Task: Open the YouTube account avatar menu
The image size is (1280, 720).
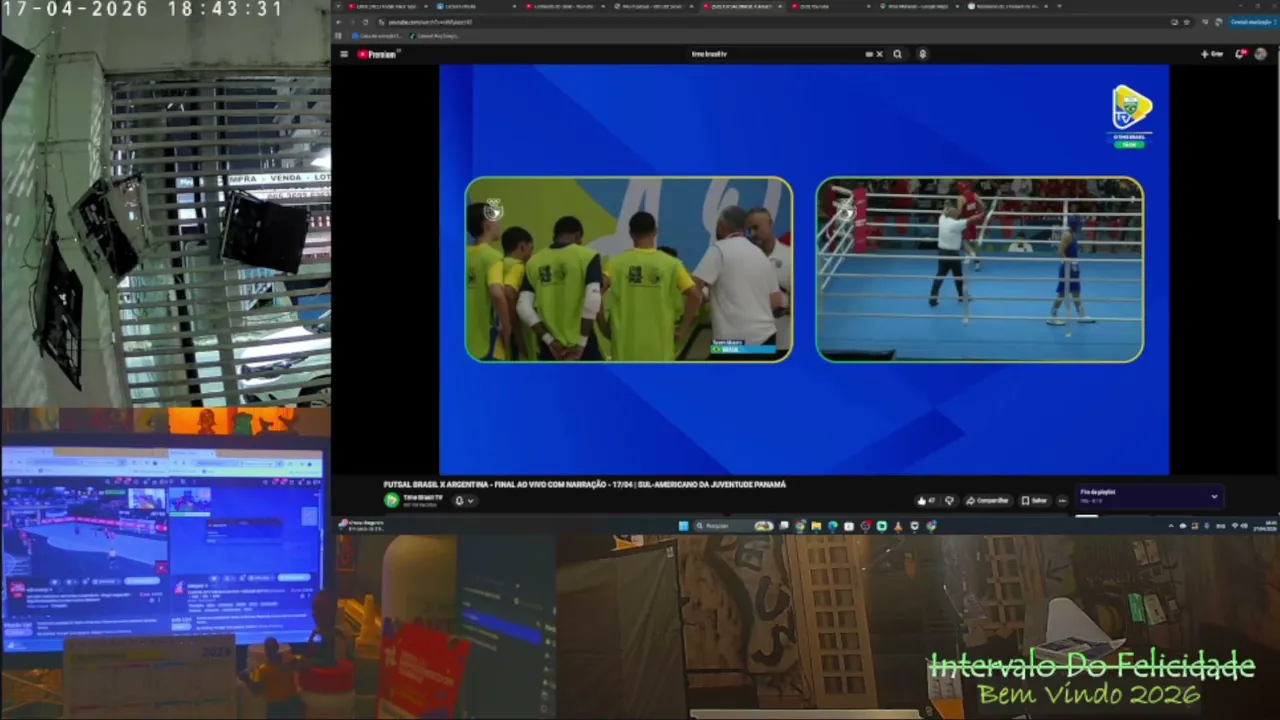Action: (x=1260, y=54)
